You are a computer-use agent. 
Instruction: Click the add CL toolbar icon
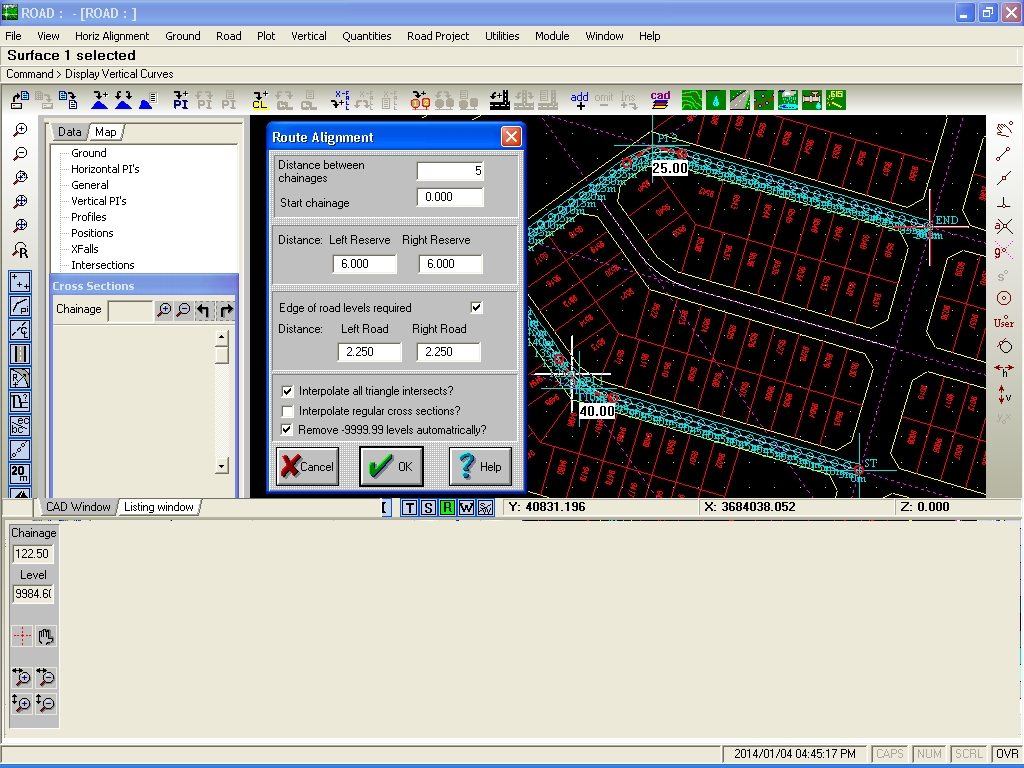pos(260,100)
